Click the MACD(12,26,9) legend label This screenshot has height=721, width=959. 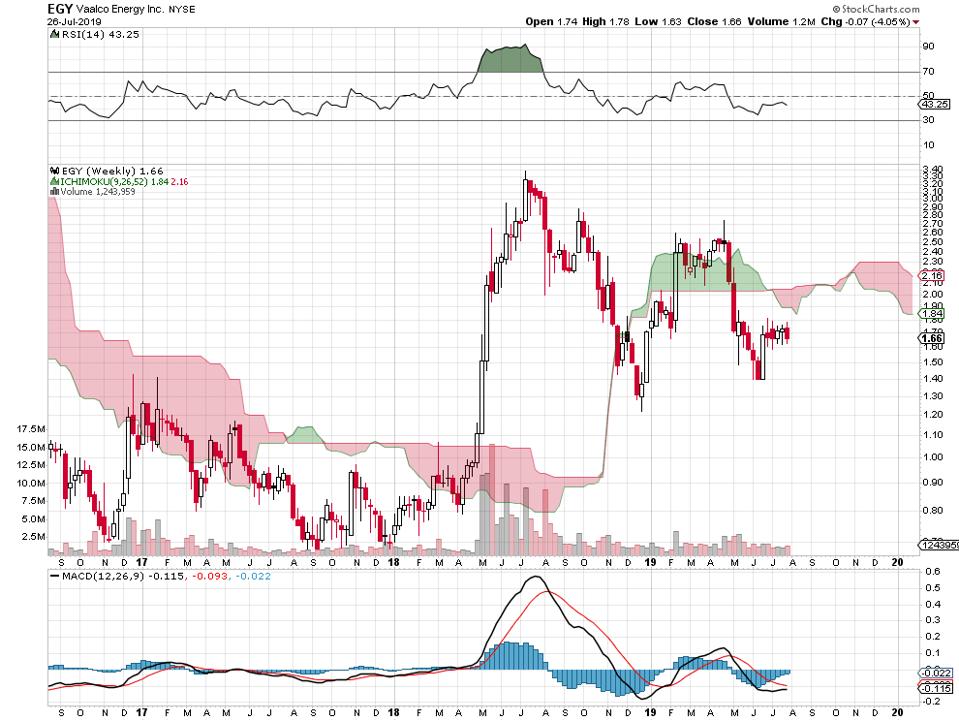[x=103, y=576]
